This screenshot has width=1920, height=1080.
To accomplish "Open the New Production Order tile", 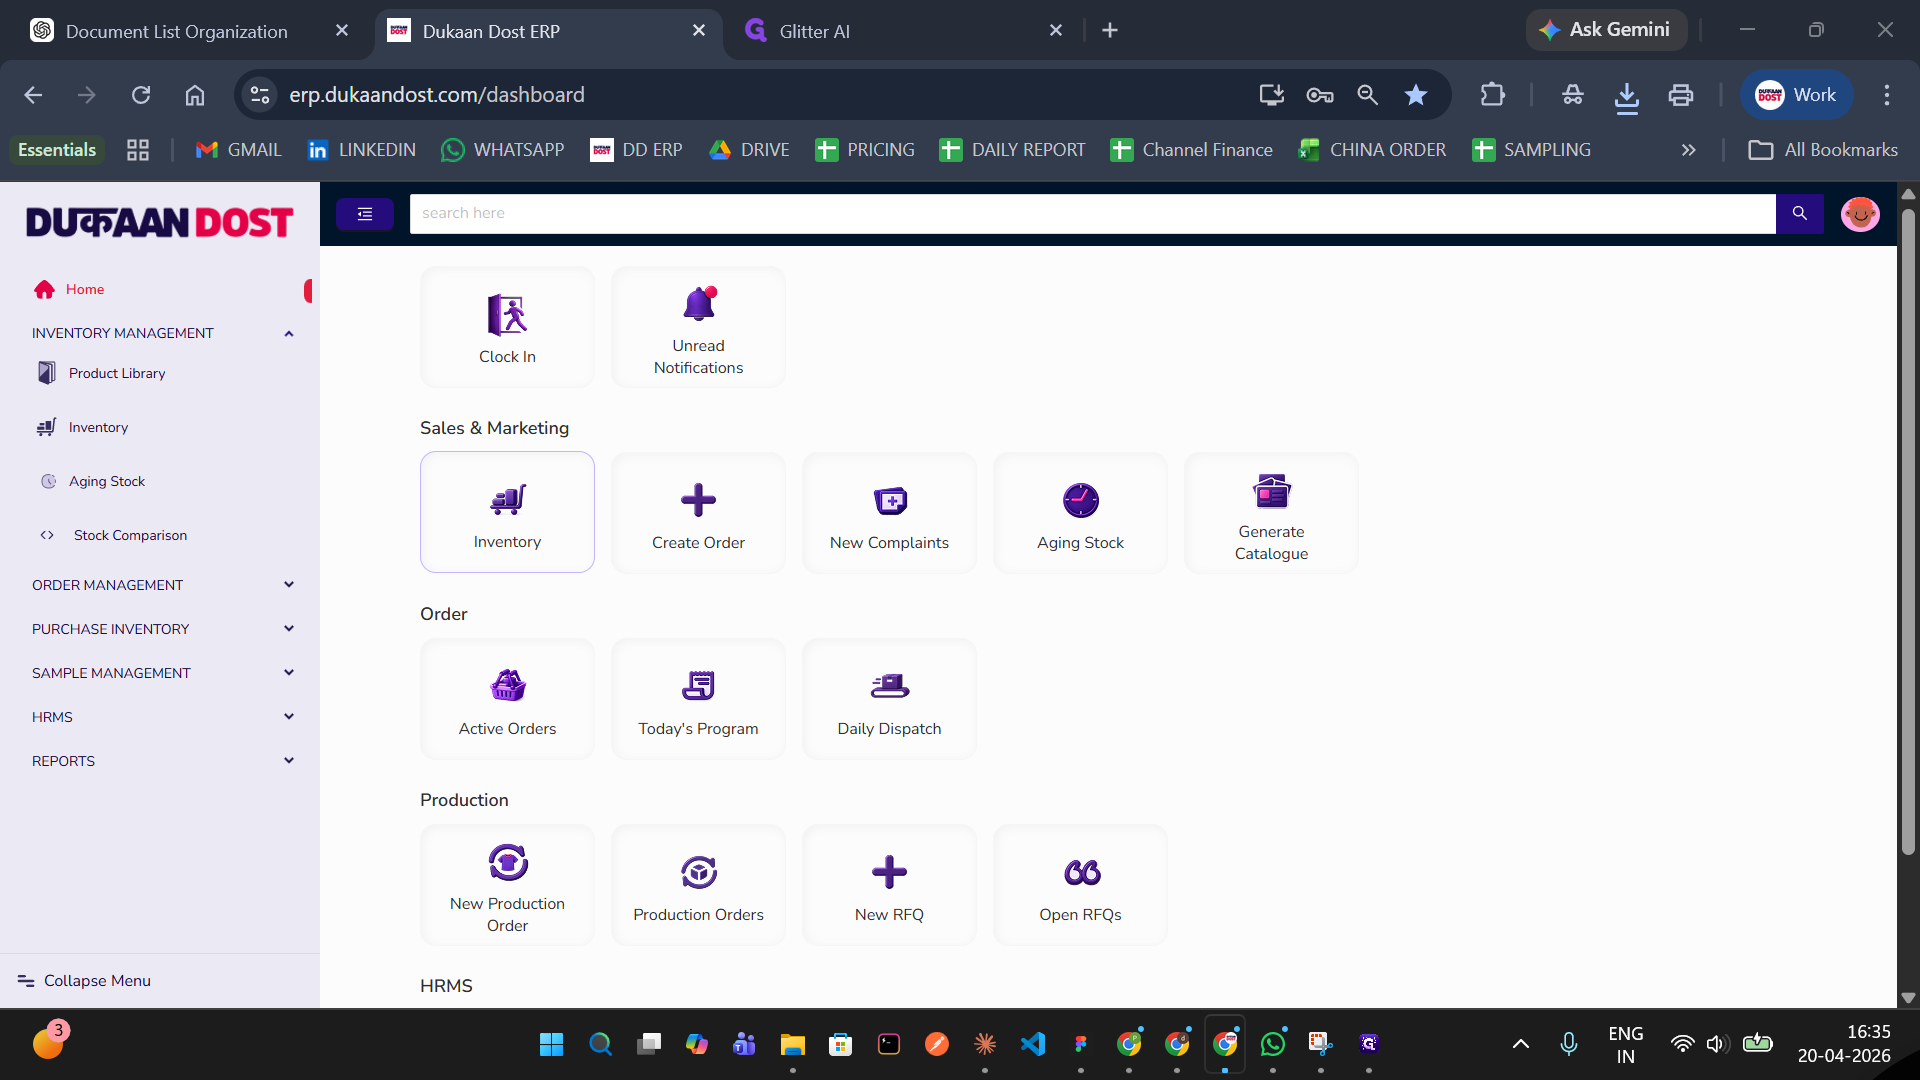I will pos(507,885).
